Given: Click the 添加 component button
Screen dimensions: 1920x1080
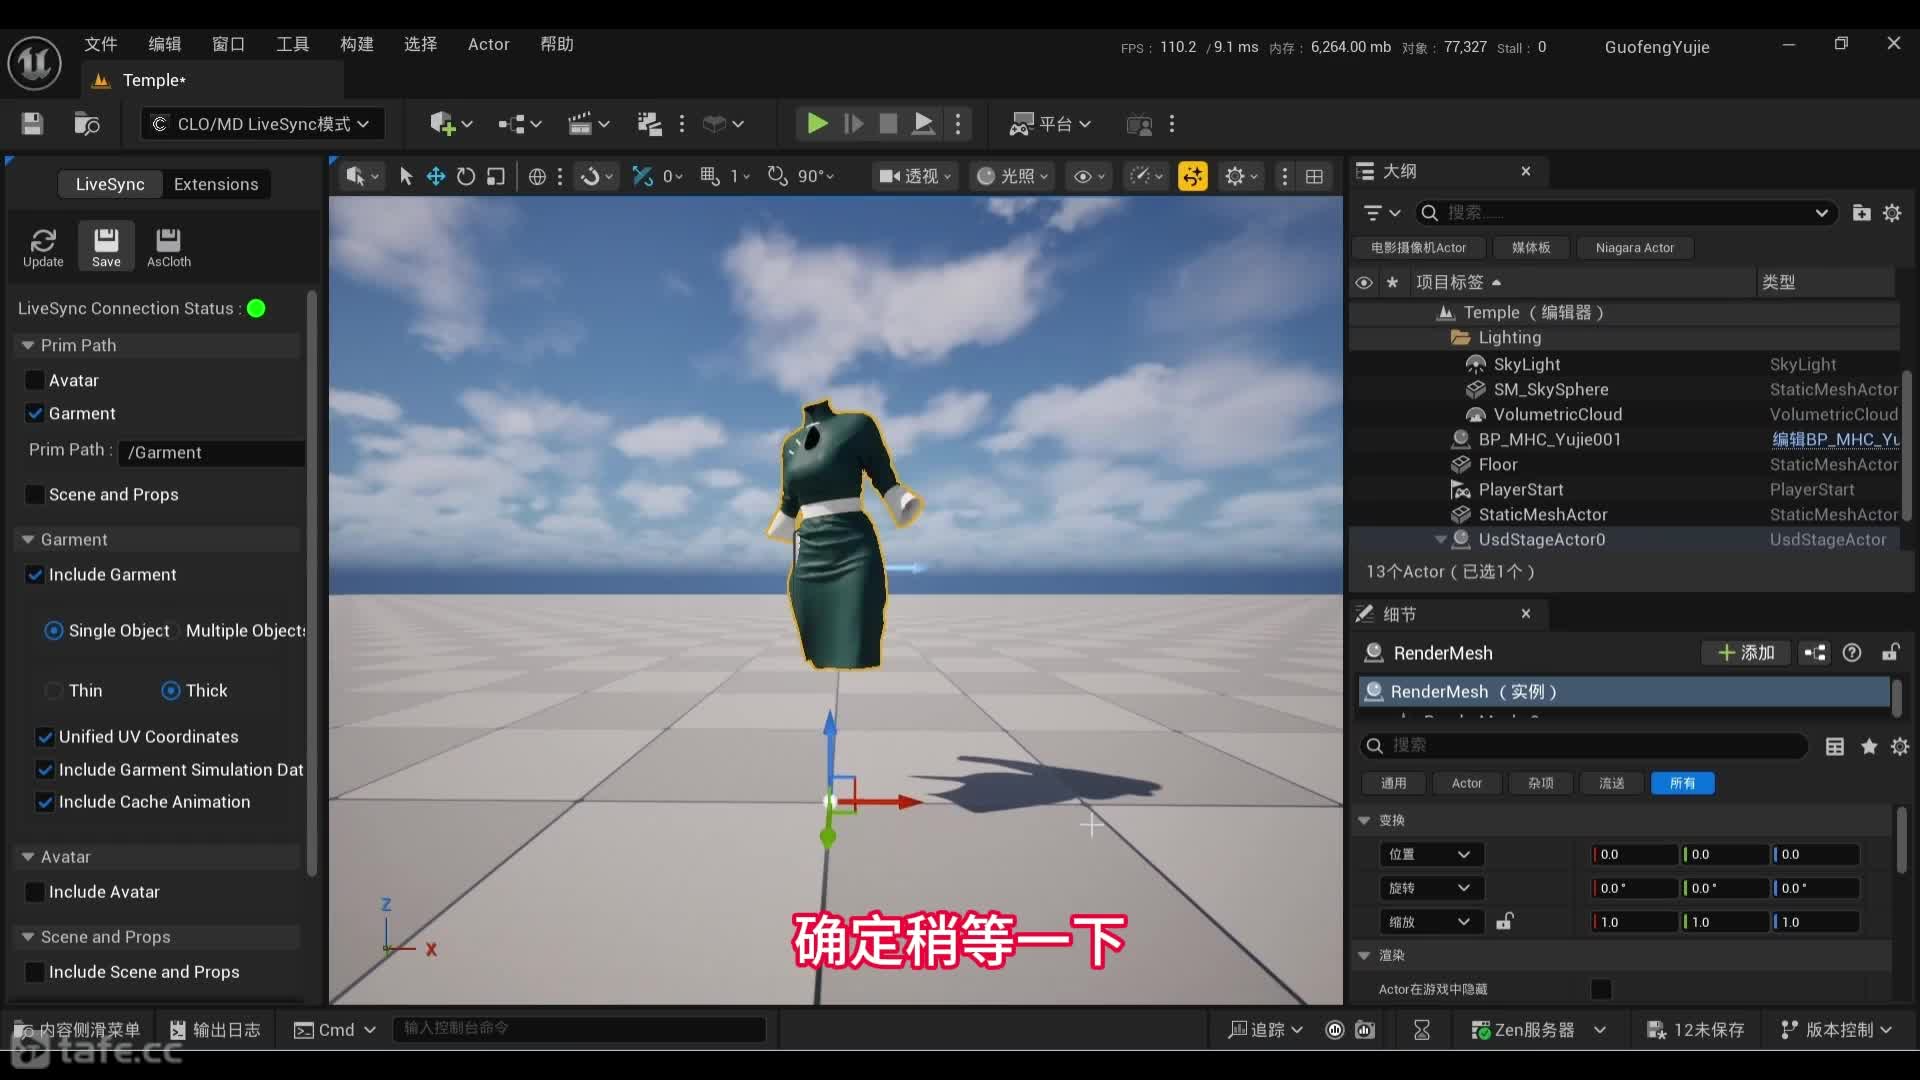Looking at the screenshot, I should tap(1745, 653).
